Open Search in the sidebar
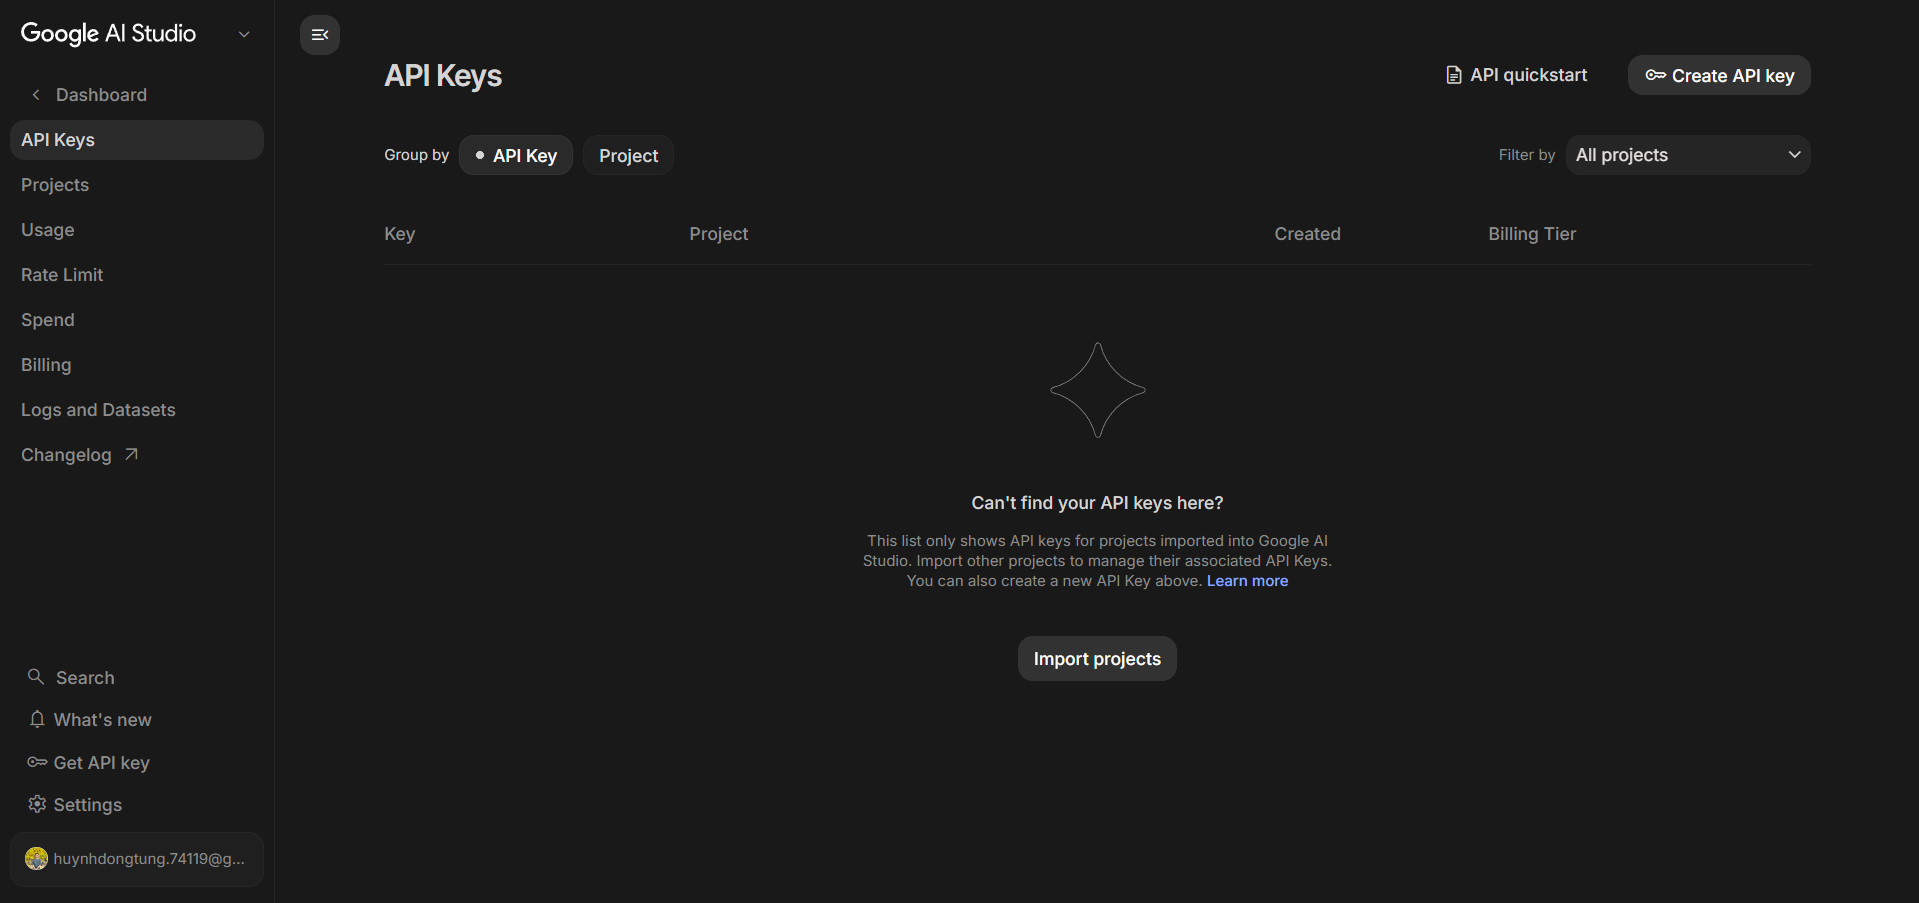The width and height of the screenshot is (1919, 903). pyautogui.click(x=137, y=677)
